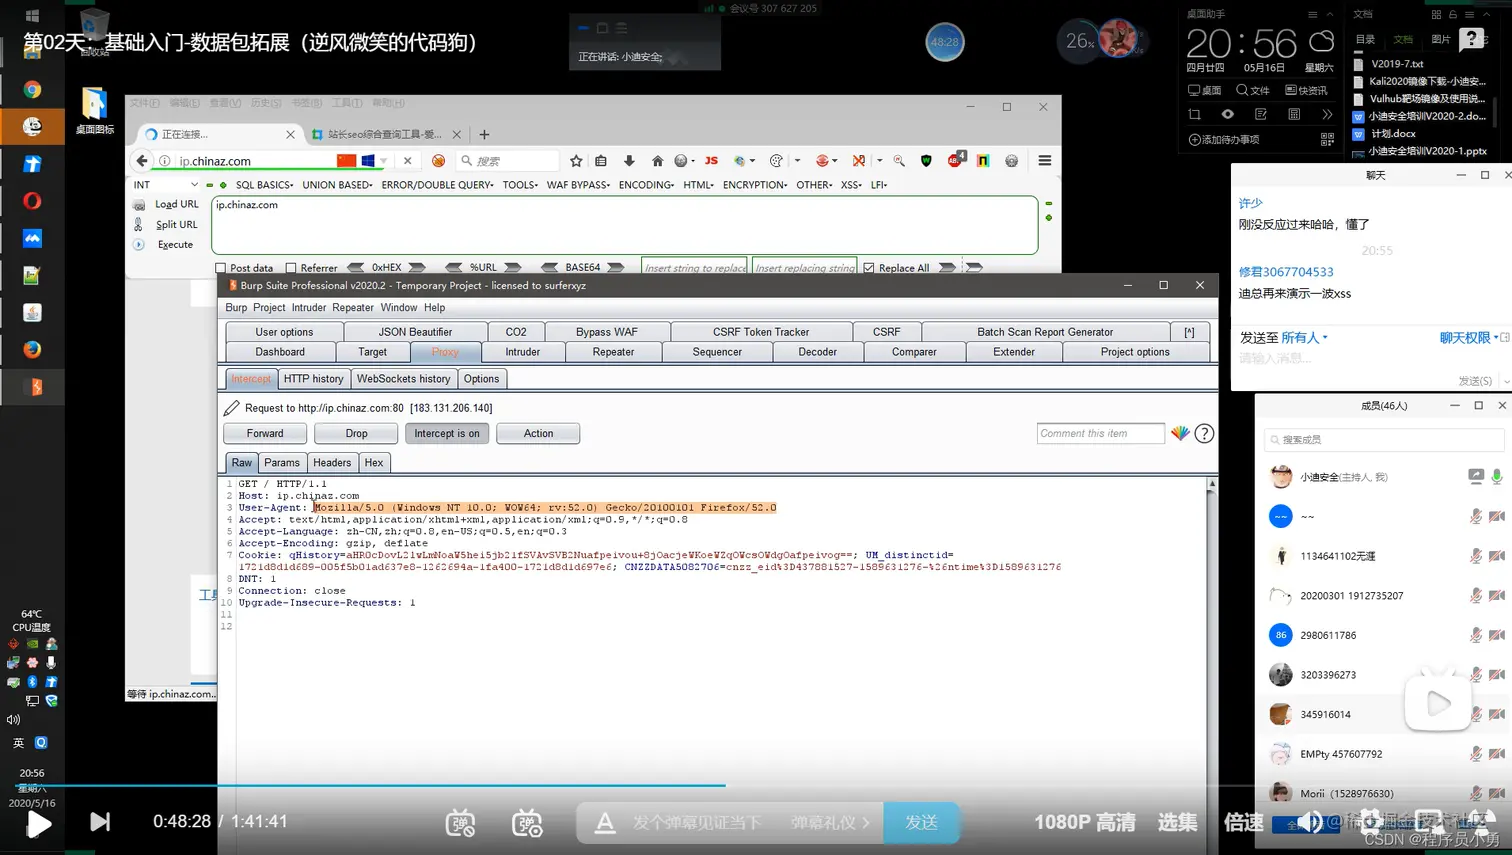Stop loading page with X button
This screenshot has height=855, width=1512.
click(x=407, y=161)
